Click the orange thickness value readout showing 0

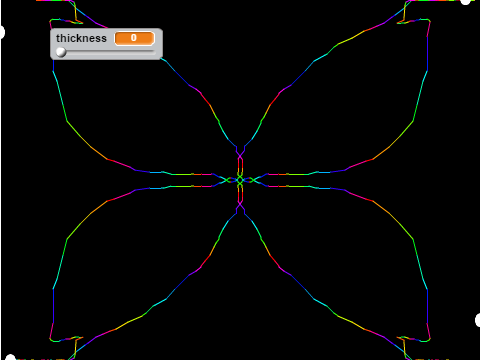coord(134,38)
